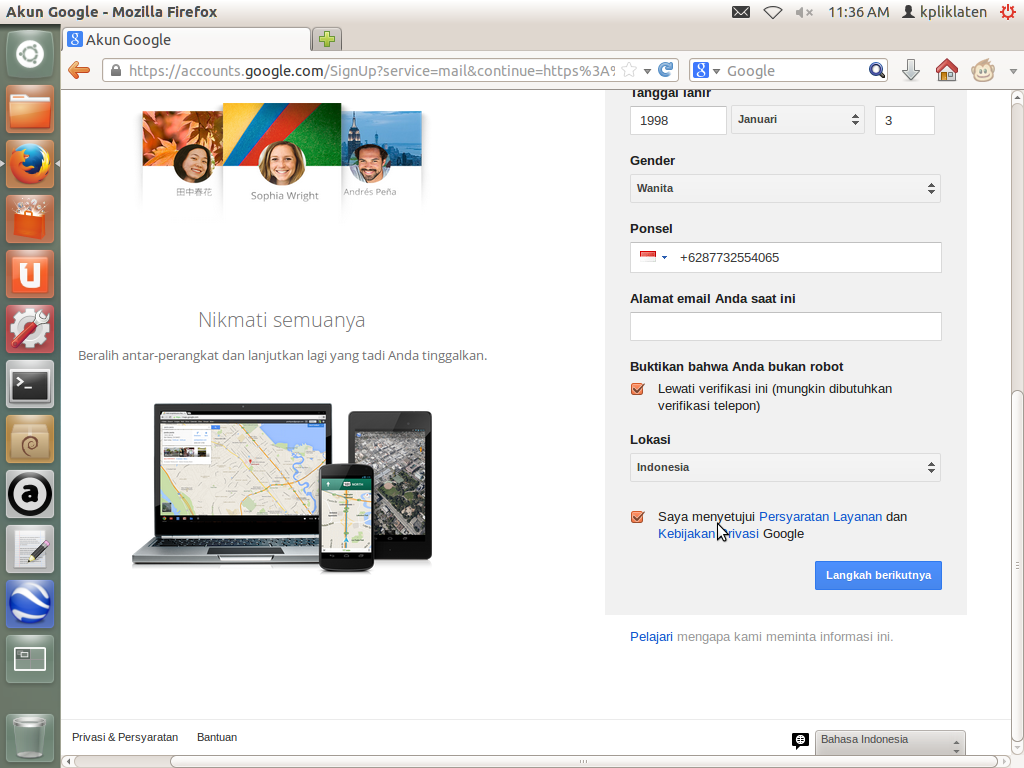Open the Trash launcher icon
Viewport: 1024px width, 768px height.
(x=30, y=736)
